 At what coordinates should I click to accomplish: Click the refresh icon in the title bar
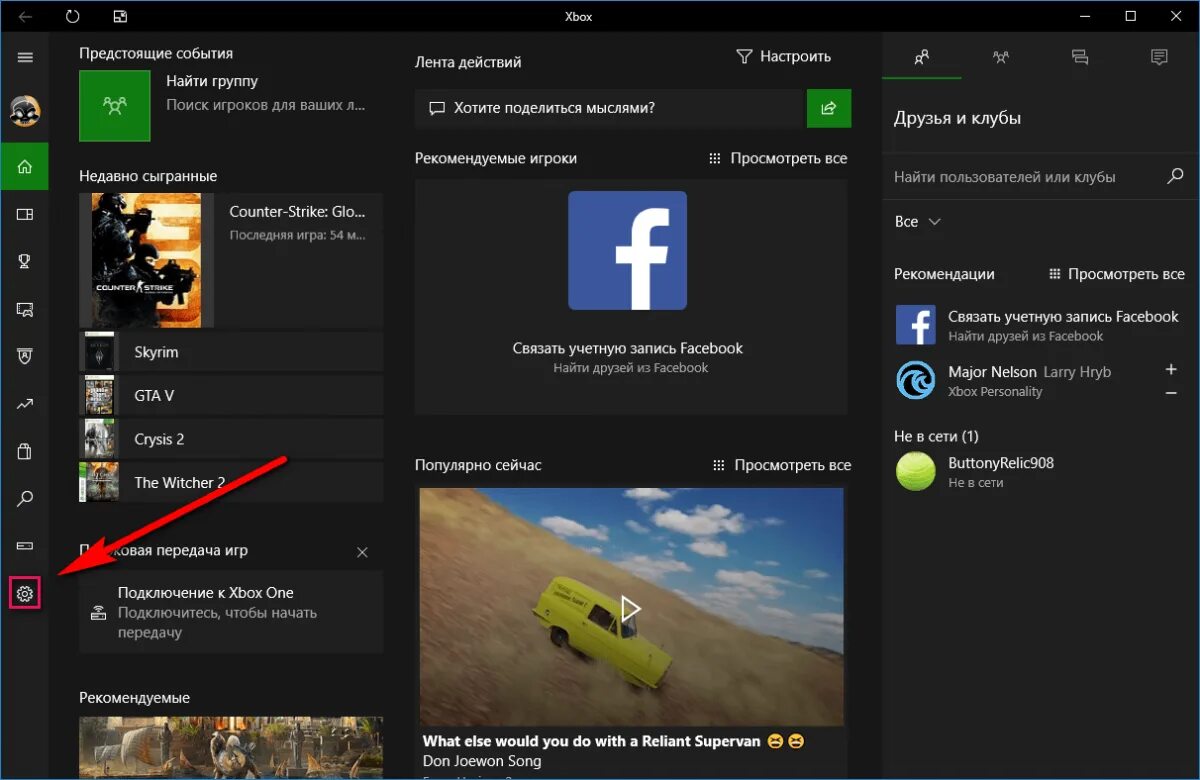pos(72,16)
